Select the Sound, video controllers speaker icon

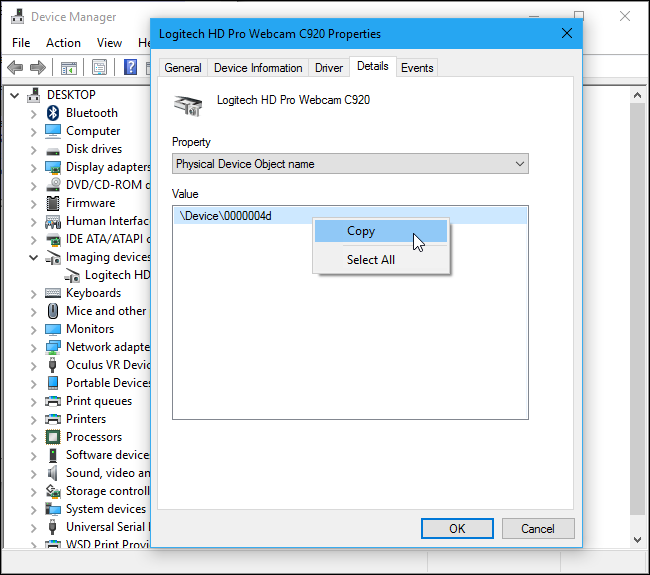tap(53, 473)
